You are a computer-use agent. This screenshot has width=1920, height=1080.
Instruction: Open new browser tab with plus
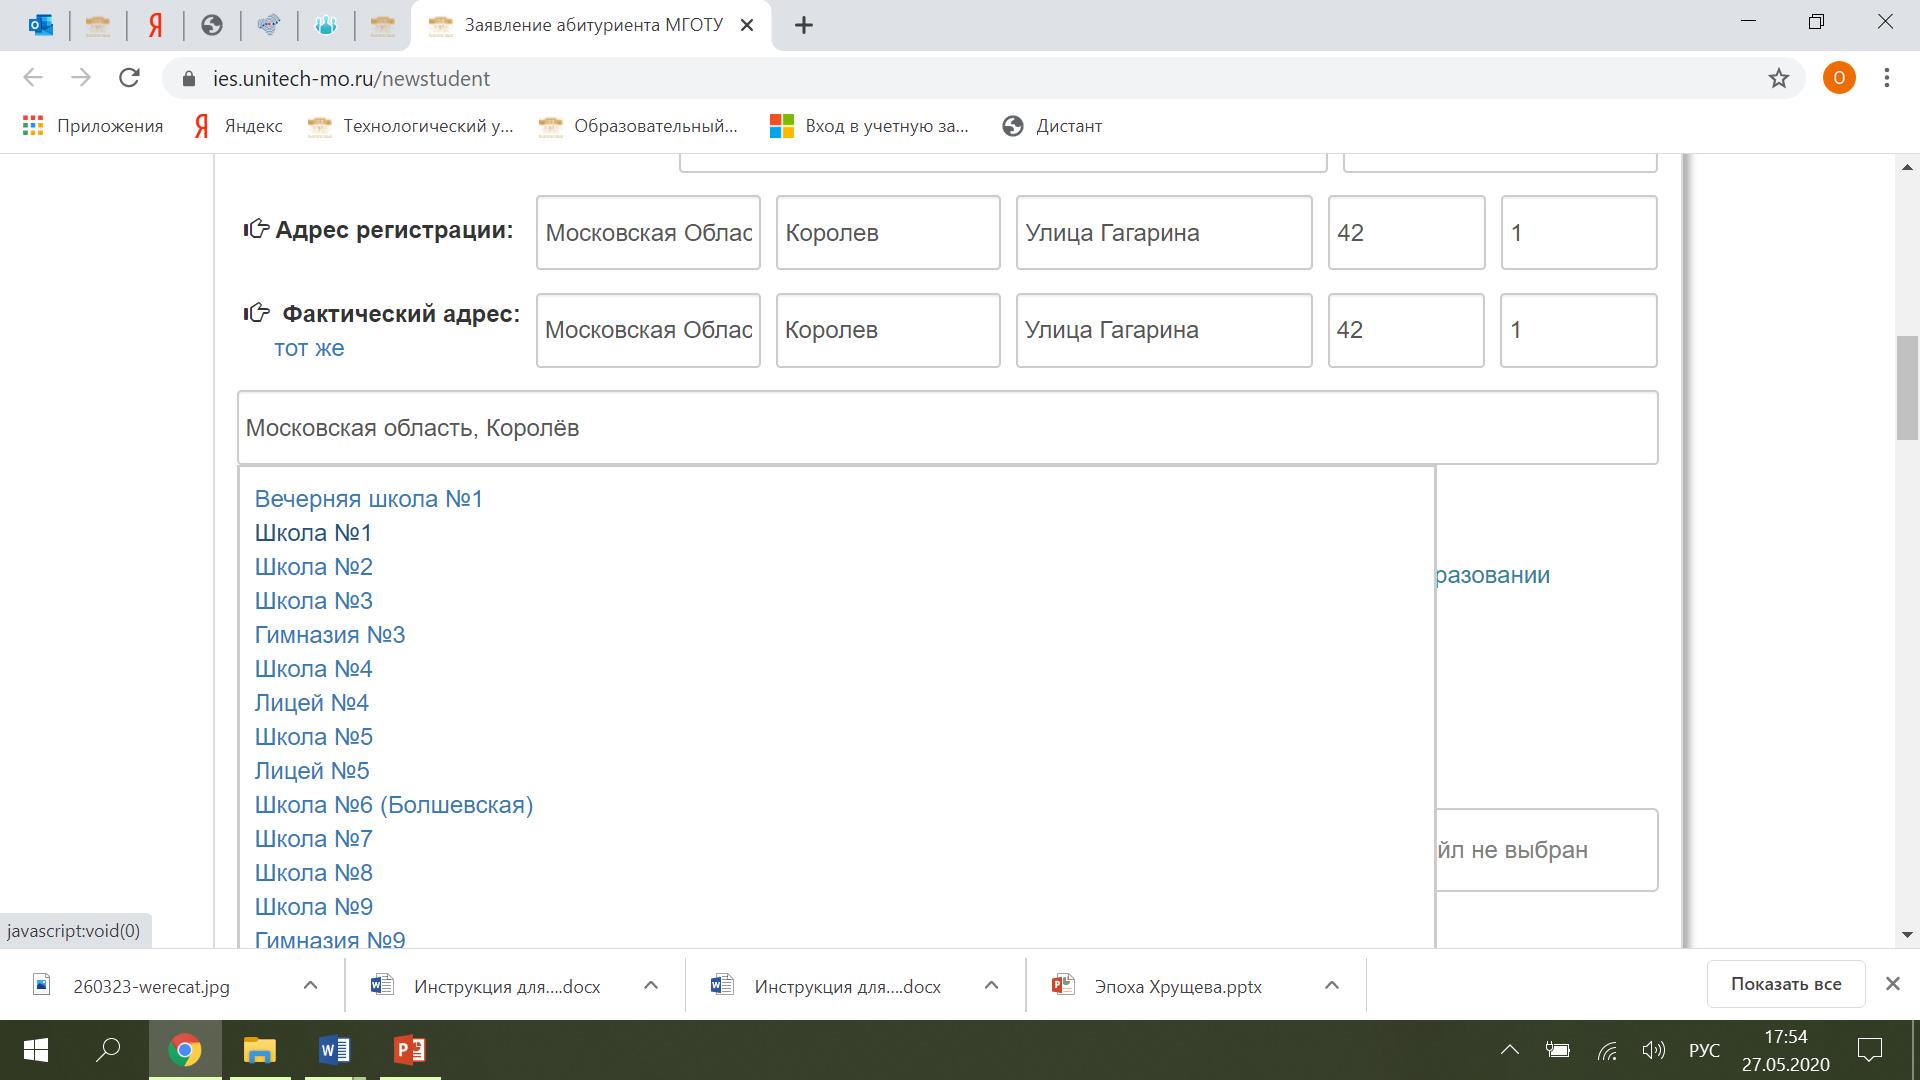804,26
